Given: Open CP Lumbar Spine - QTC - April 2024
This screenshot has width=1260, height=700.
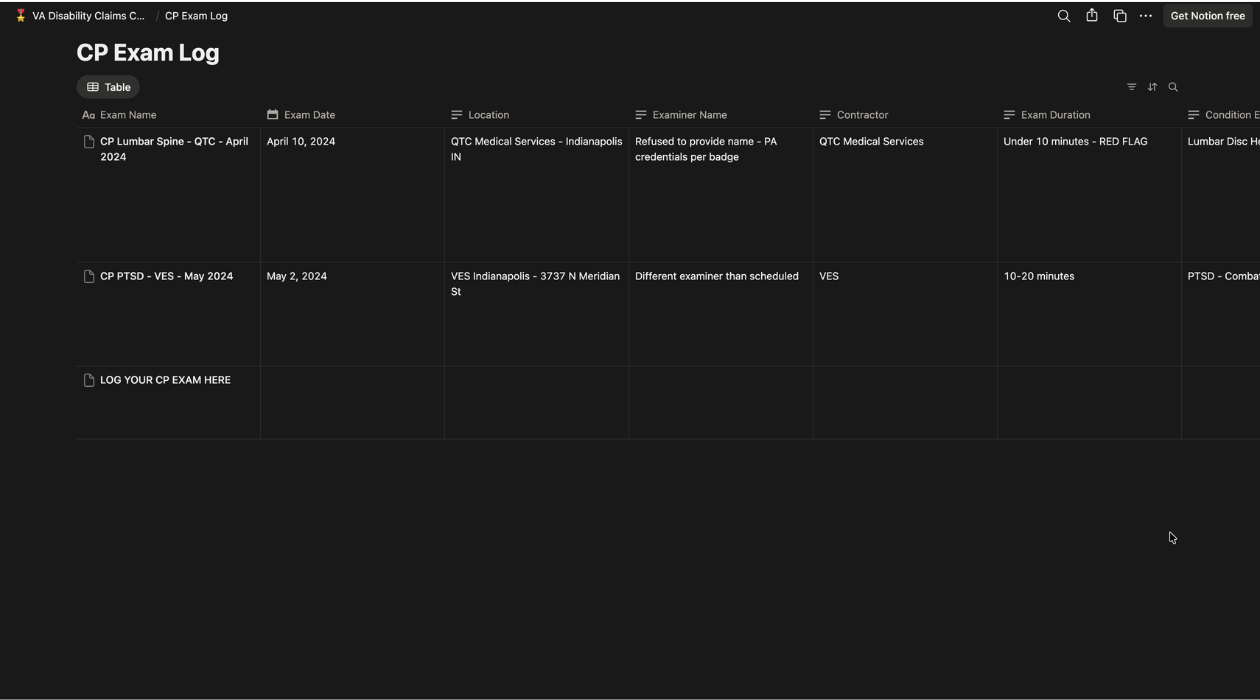Looking at the screenshot, I should pos(174,149).
